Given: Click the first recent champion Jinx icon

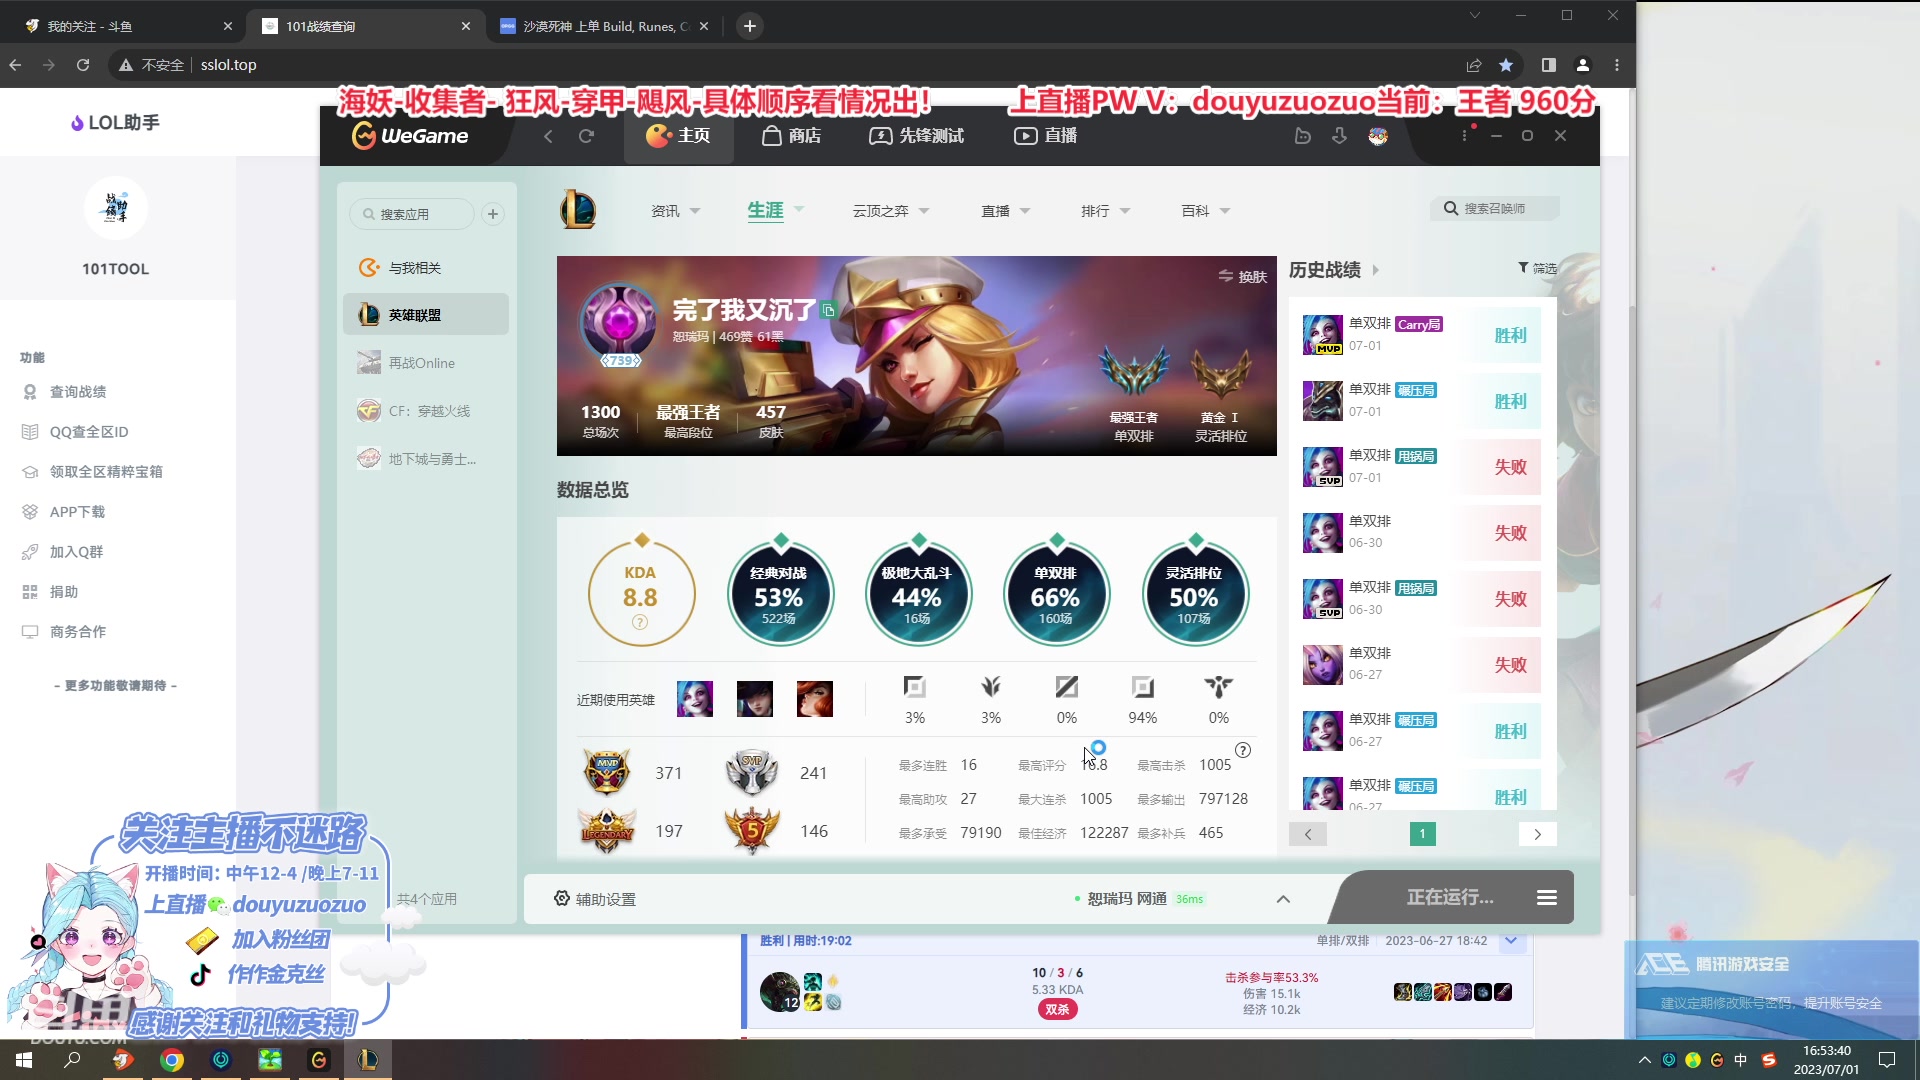Looking at the screenshot, I should (x=695, y=699).
